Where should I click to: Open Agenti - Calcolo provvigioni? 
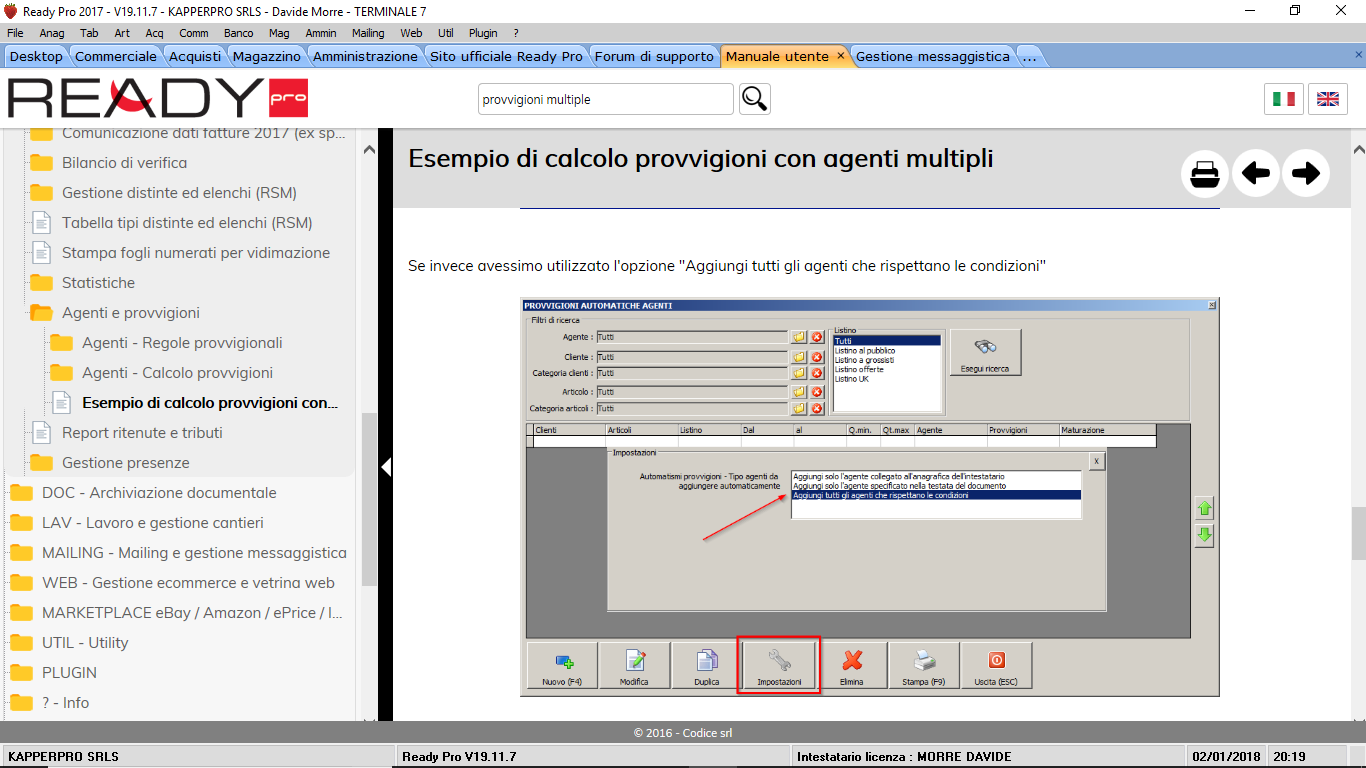pyautogui.click(x=177, y=373)
